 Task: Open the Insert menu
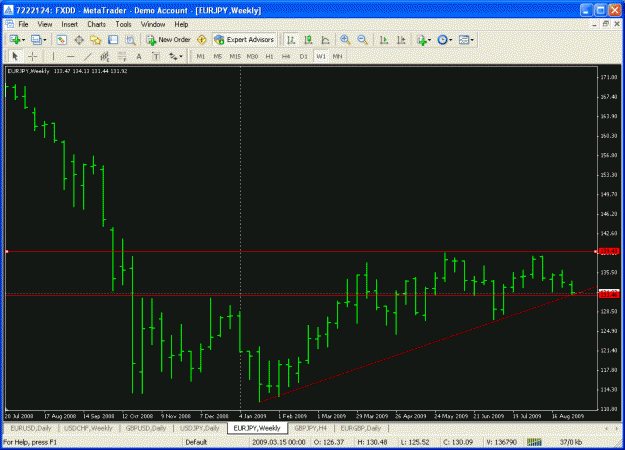(69, 24)
